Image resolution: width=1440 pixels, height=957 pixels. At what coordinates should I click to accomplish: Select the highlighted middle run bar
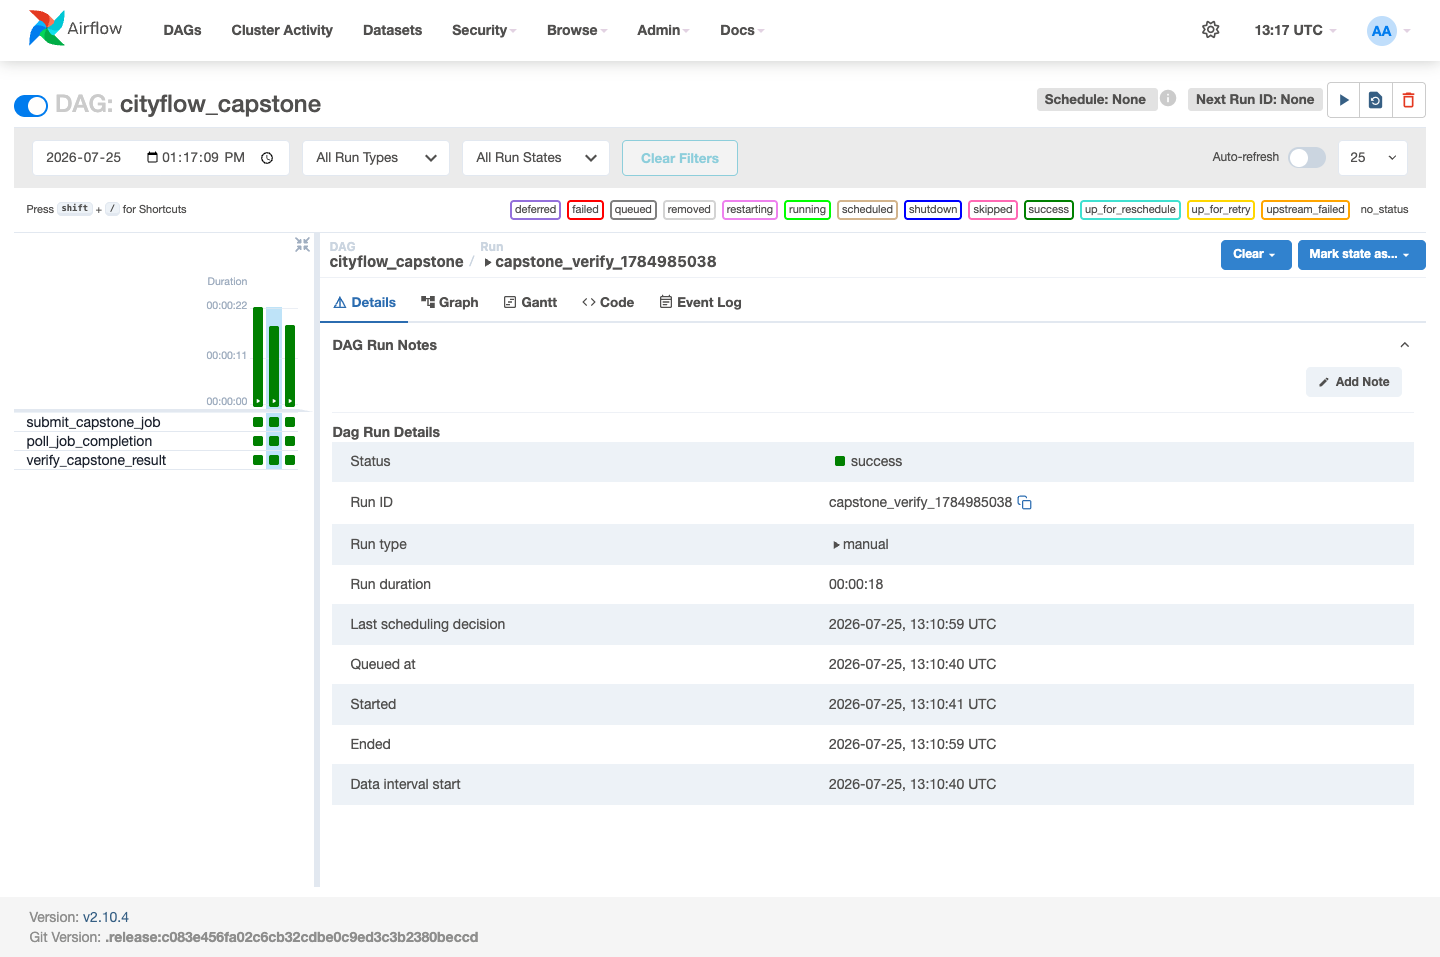274,365
